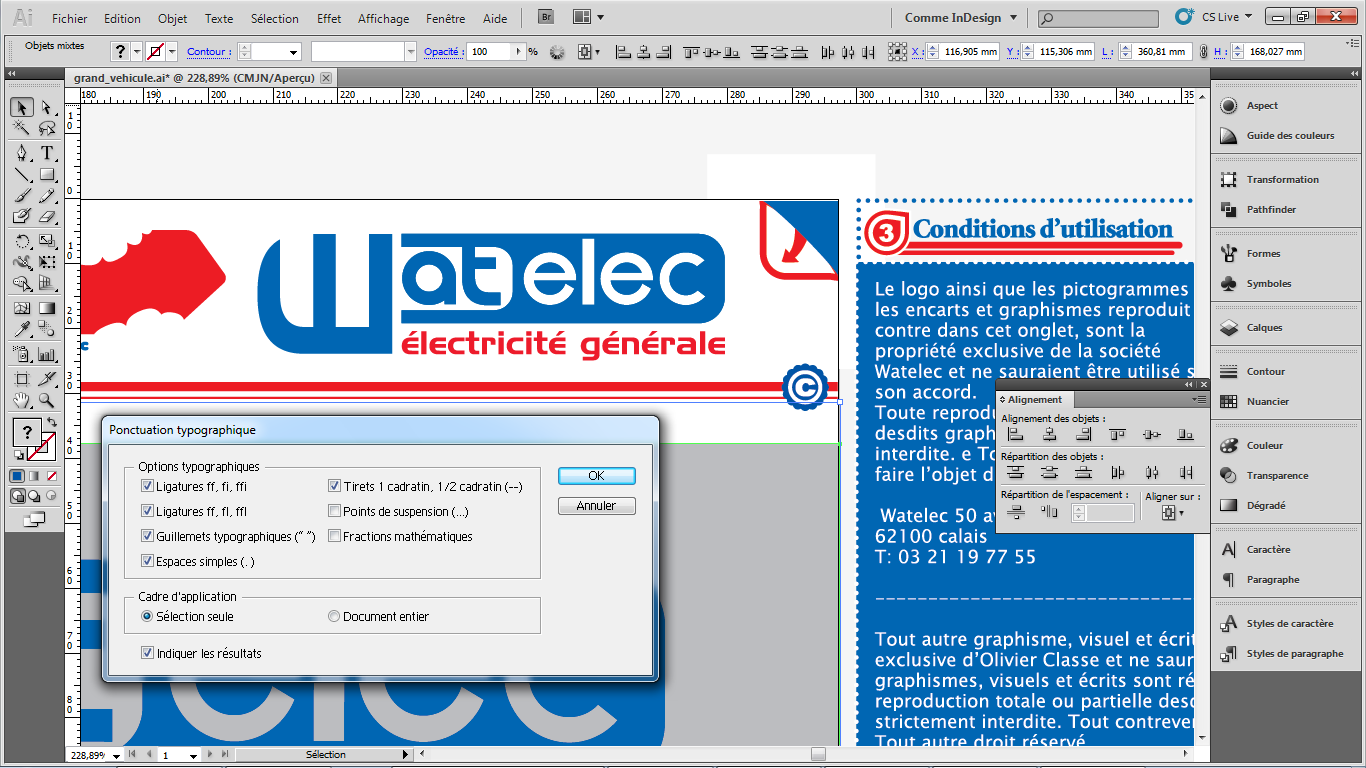Open the Pathfinder panel
This screenshot has width=1366, height=768.
1271,210
